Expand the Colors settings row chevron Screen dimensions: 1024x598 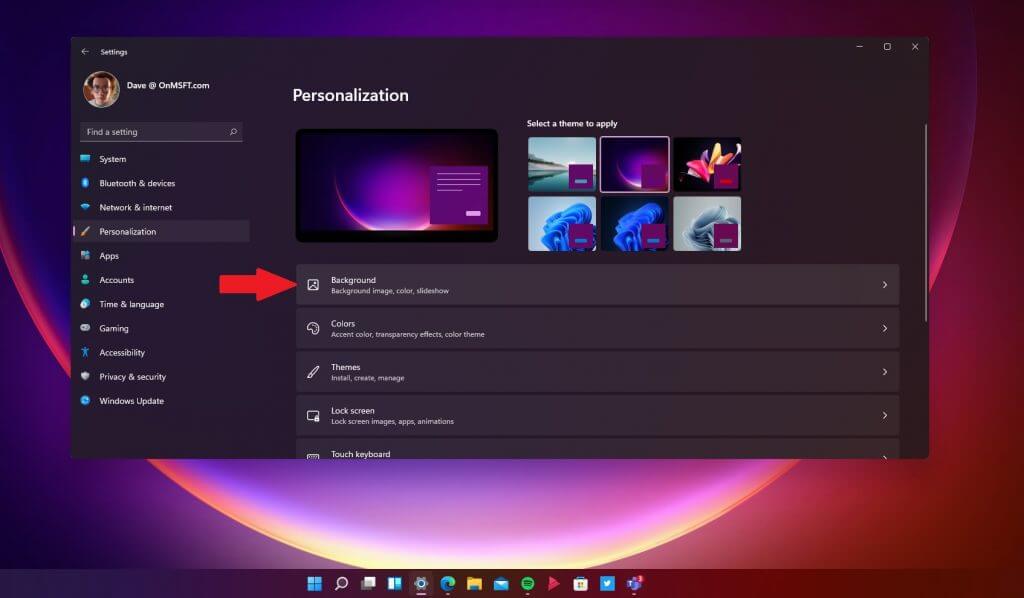[x=885, y=328]
